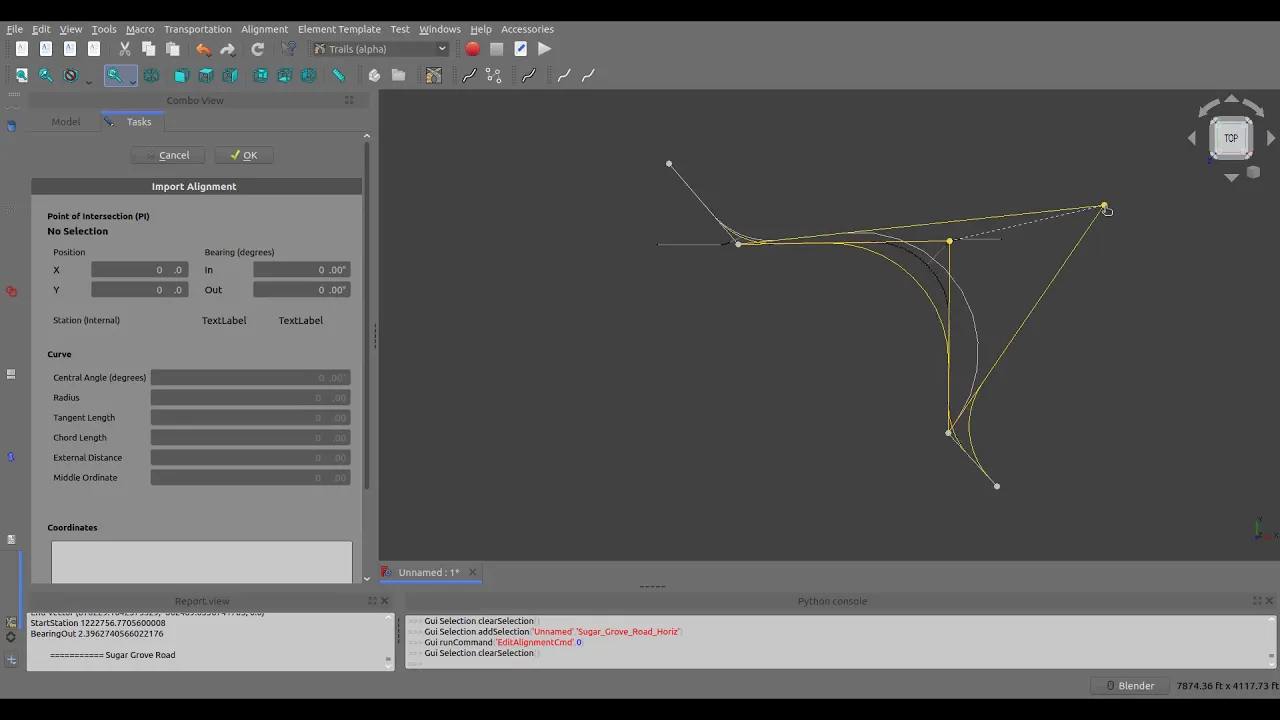1280x720 pixels.
Task: Open the Accessories menu
Action: 527,29
